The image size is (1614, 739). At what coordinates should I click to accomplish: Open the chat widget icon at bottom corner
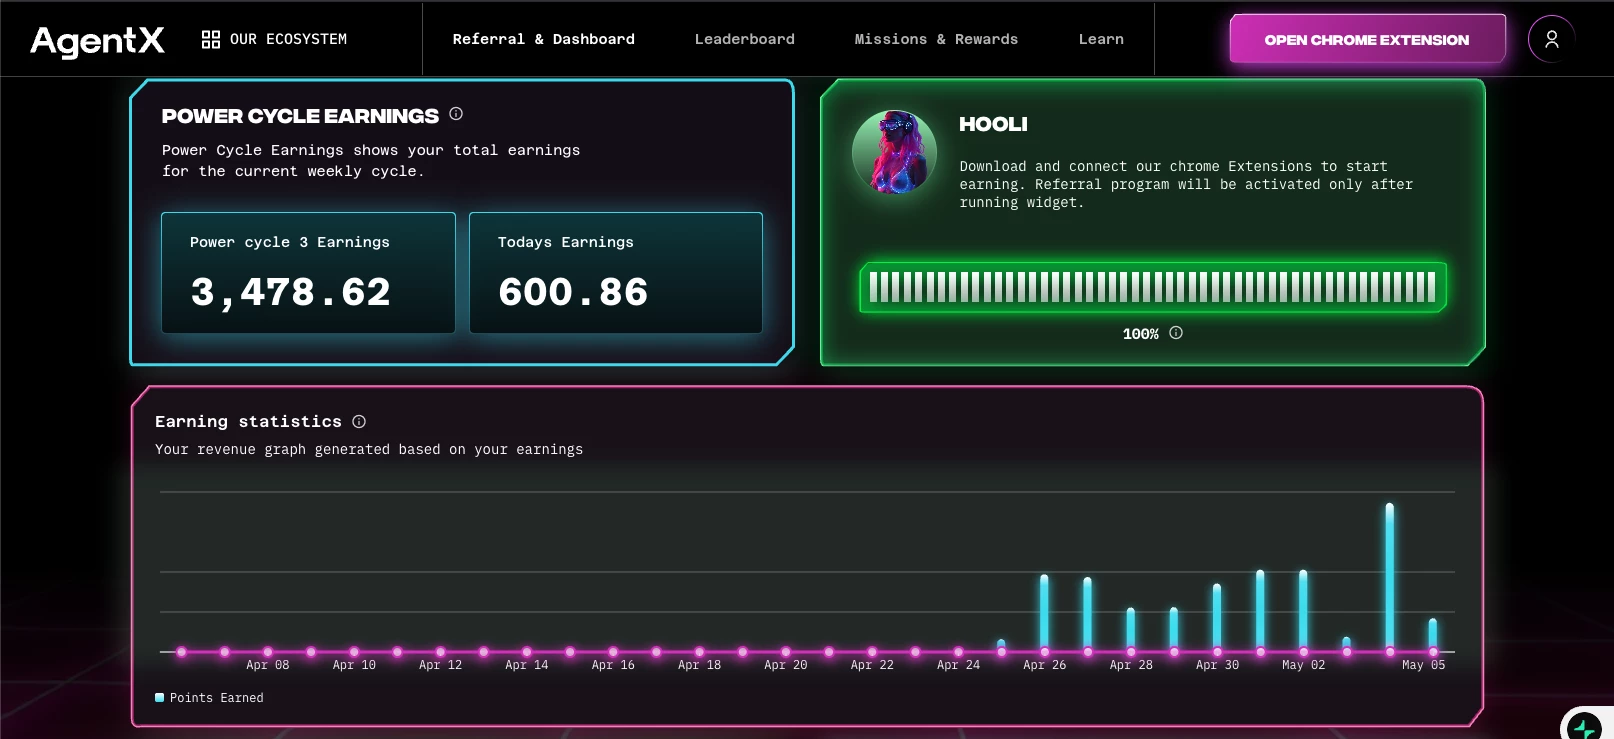tap(1587, 724)
